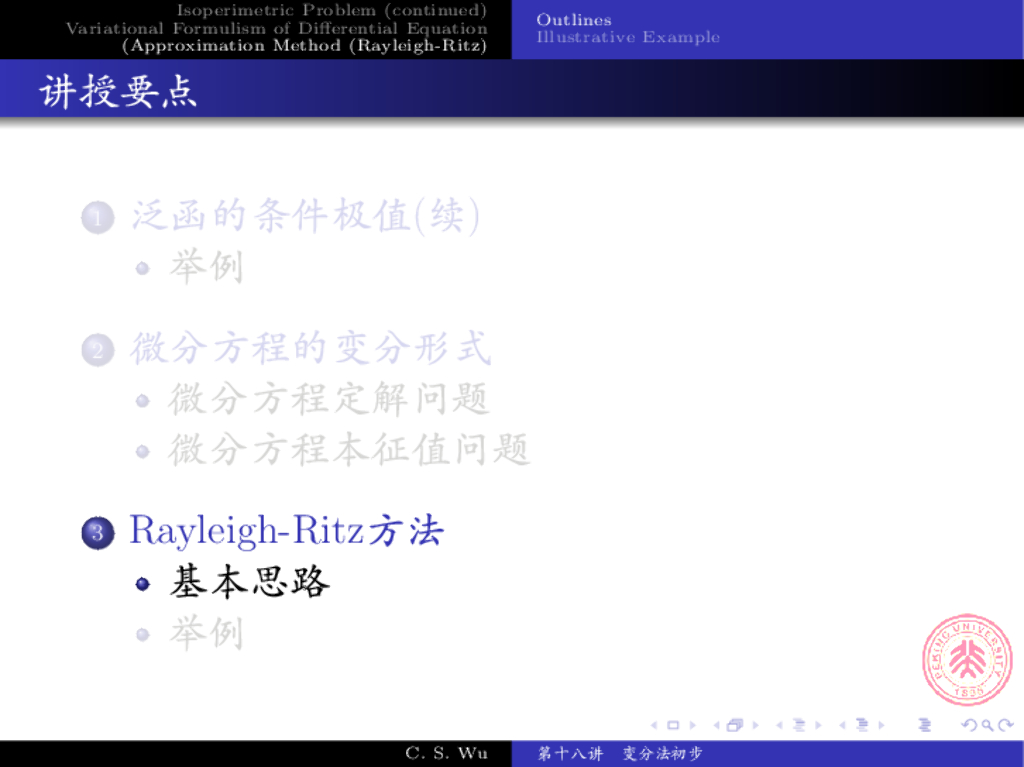1024x767 pixels.
Task: Select outline item 微分方程的变分形式
Action: click(311, 348)
